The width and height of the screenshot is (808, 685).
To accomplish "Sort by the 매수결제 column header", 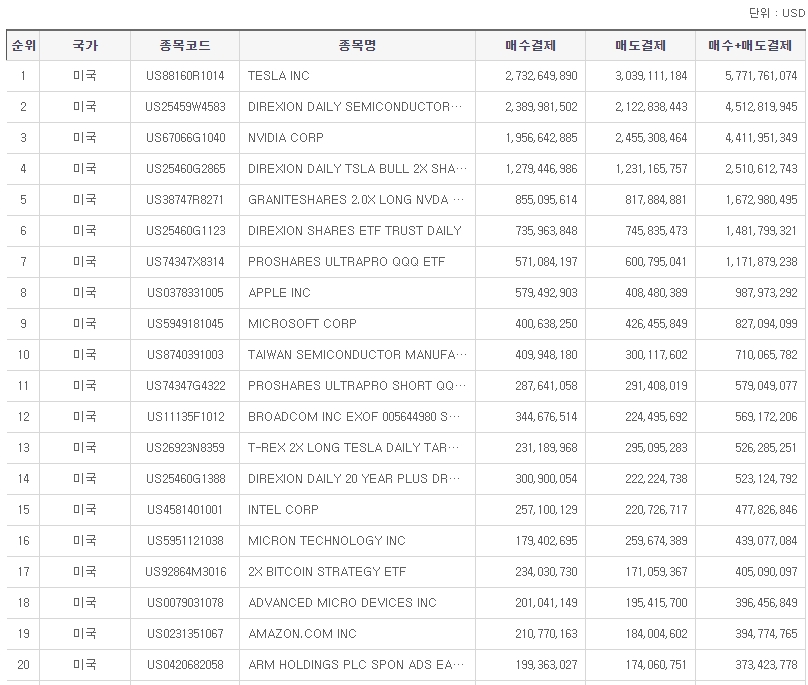I will pyautogui.click(x=528, y=45).
